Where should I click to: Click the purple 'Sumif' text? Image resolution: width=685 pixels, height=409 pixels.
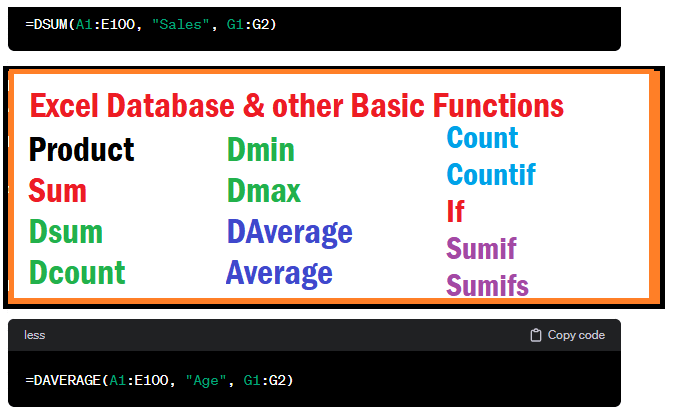(481, 248)
